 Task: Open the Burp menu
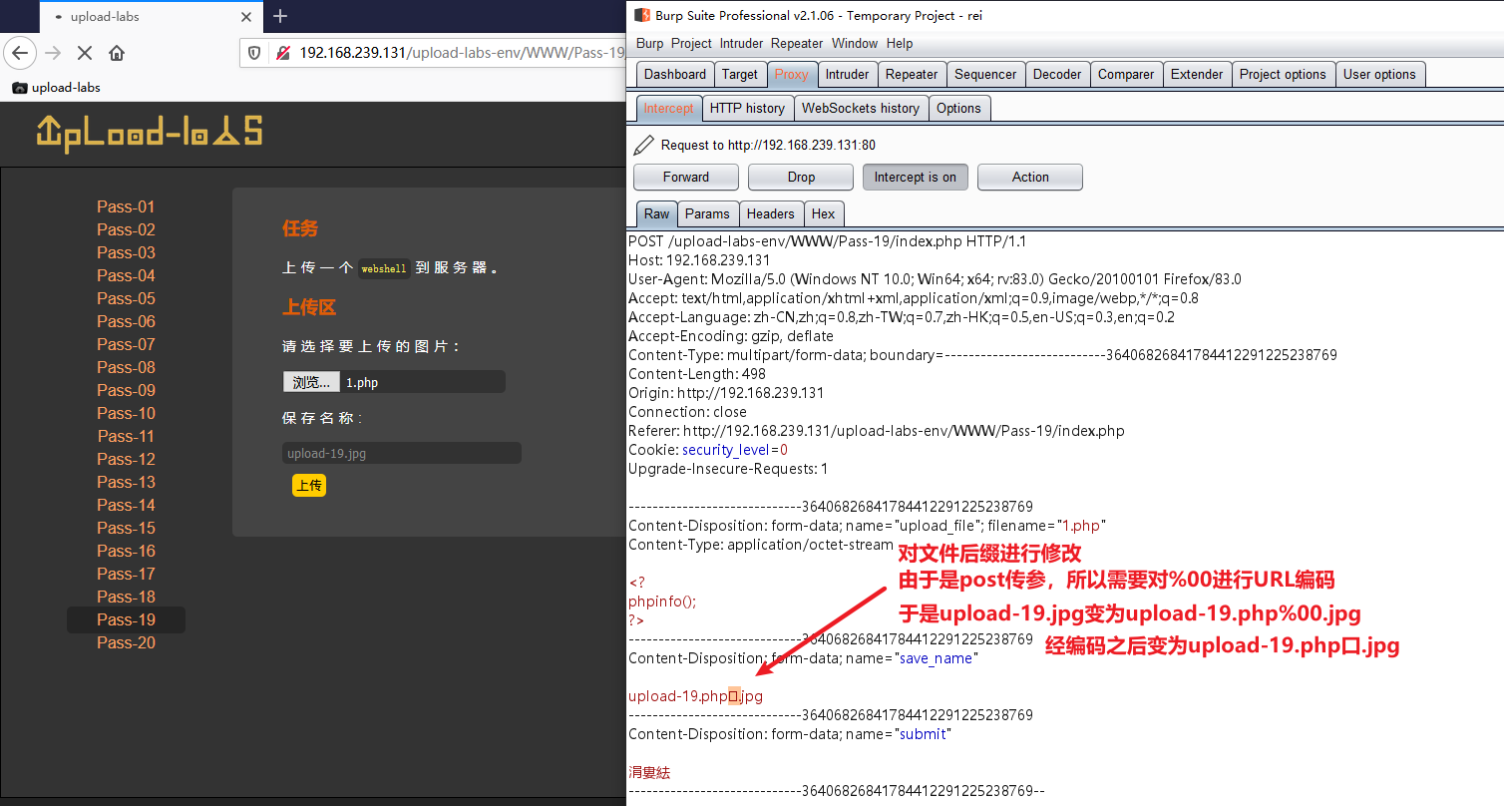coord(649,43)
